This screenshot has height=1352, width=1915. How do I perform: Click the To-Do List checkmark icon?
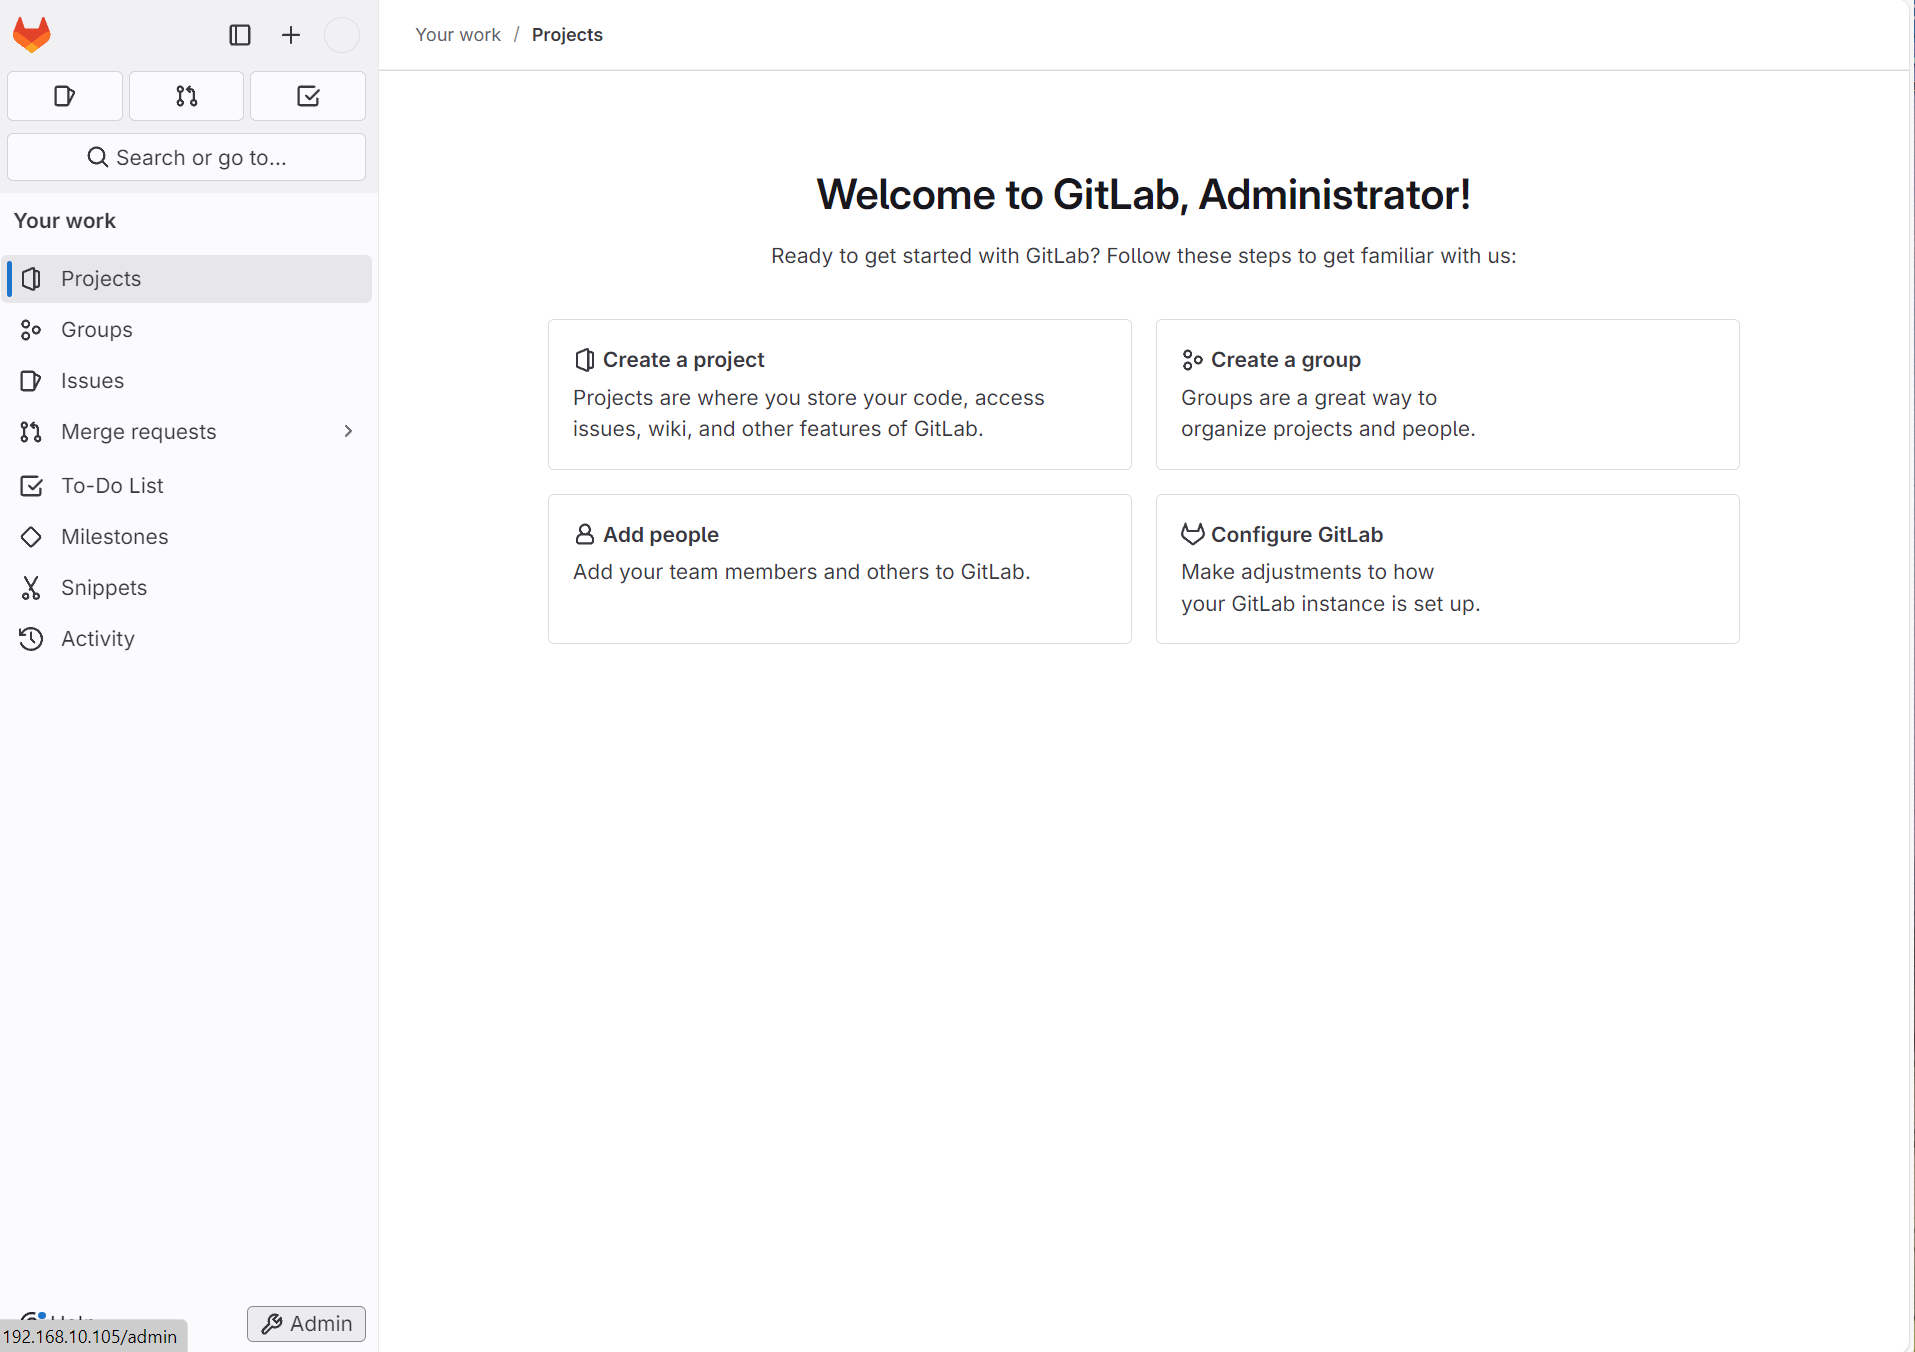click(31, 486)
